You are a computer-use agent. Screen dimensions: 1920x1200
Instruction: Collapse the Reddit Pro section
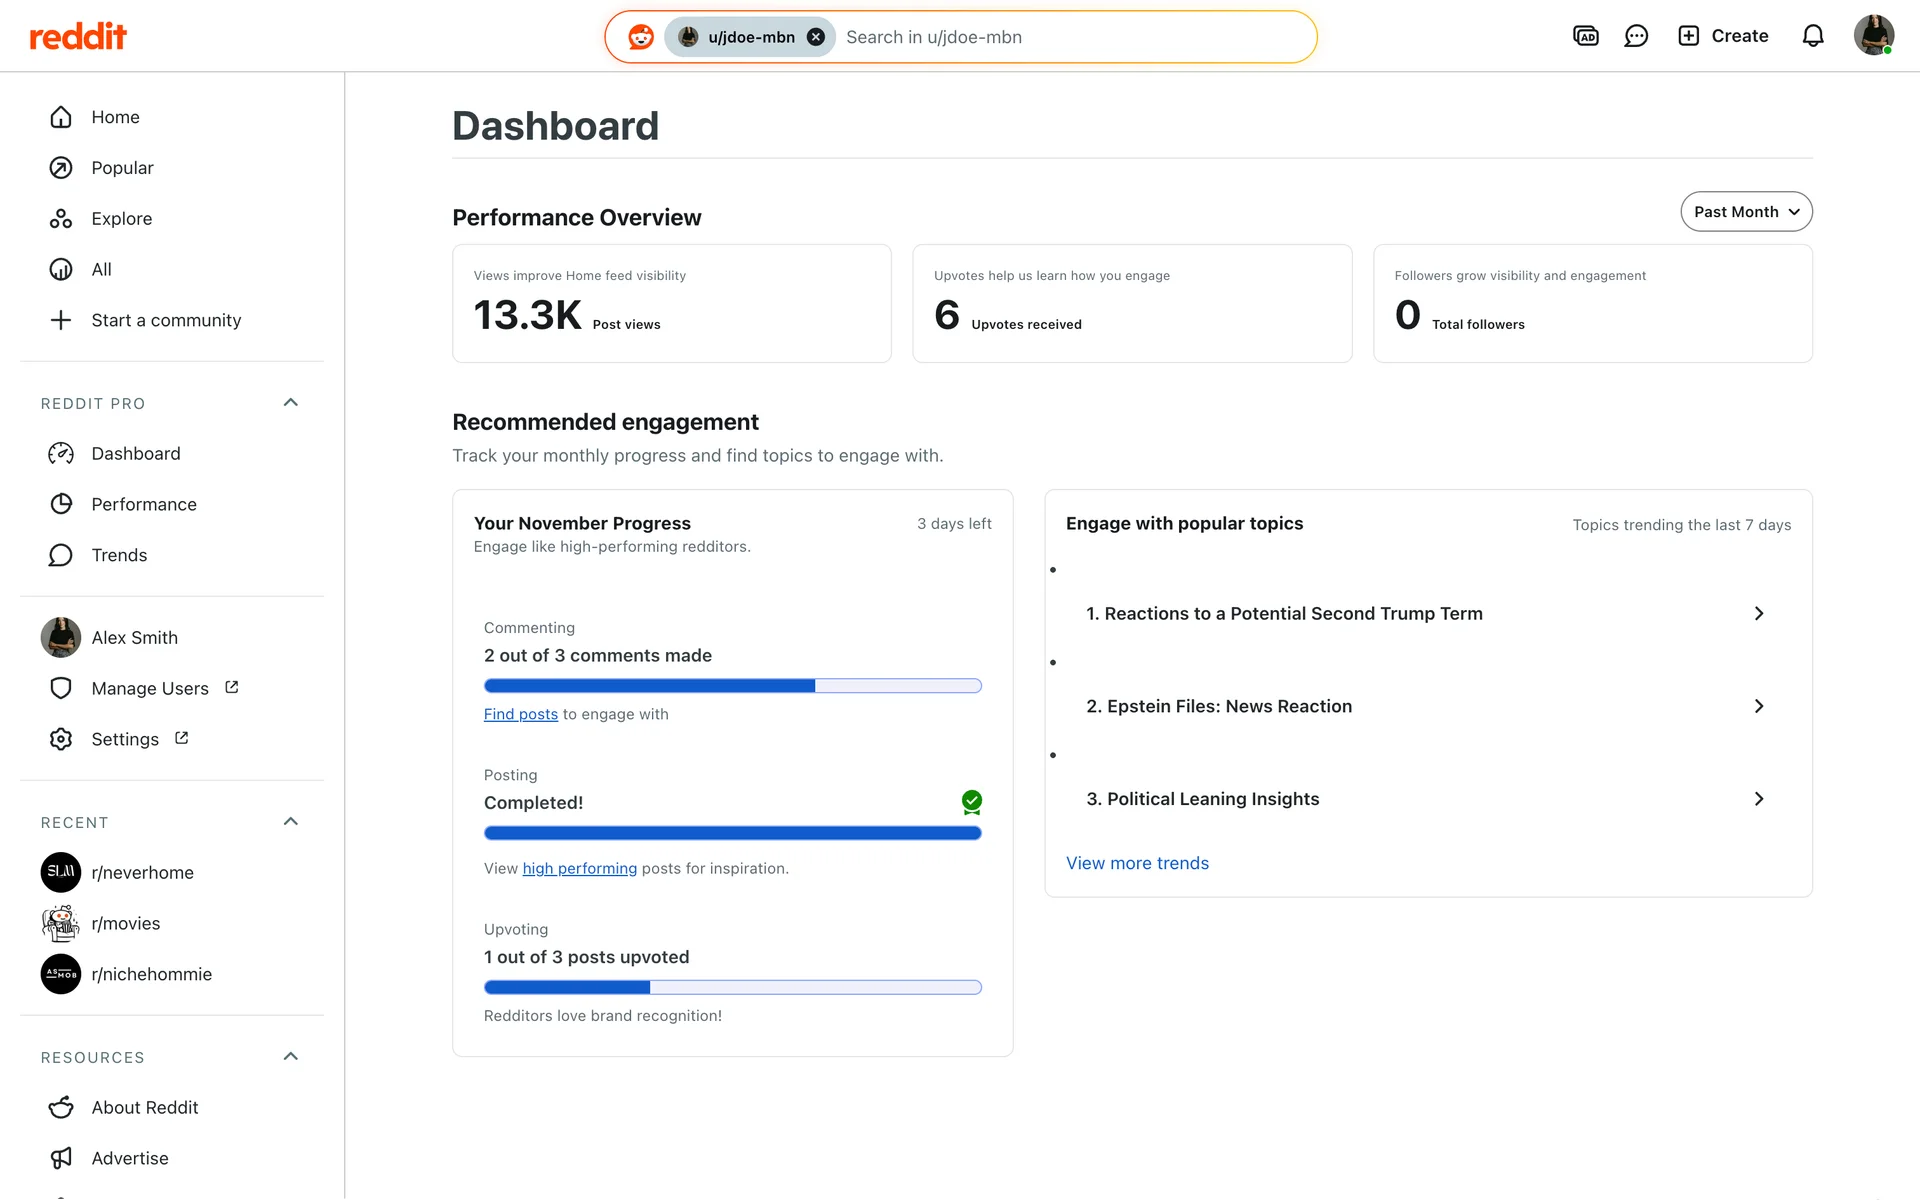(291, 403)
